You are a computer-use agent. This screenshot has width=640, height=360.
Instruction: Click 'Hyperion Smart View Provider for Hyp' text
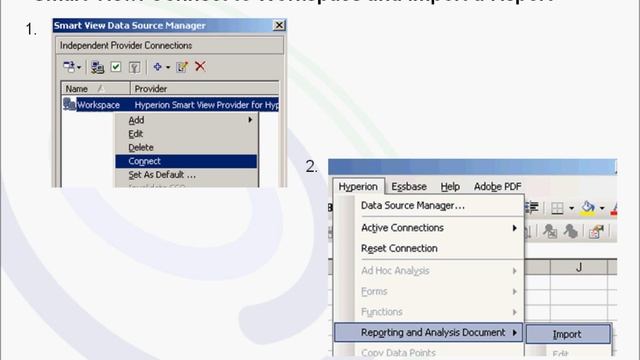(x=207, y=105)
